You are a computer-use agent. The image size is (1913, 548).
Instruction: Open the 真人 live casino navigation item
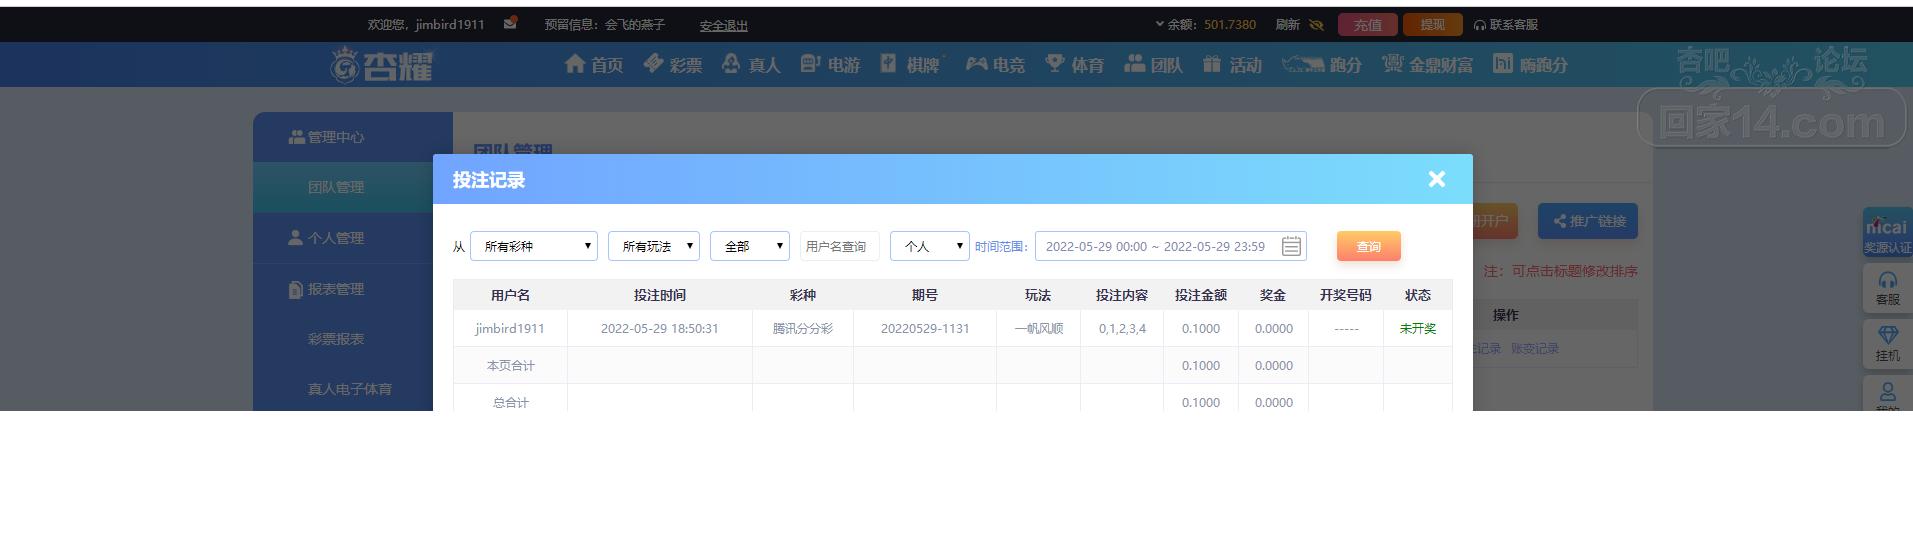click(x=750, y=64)
